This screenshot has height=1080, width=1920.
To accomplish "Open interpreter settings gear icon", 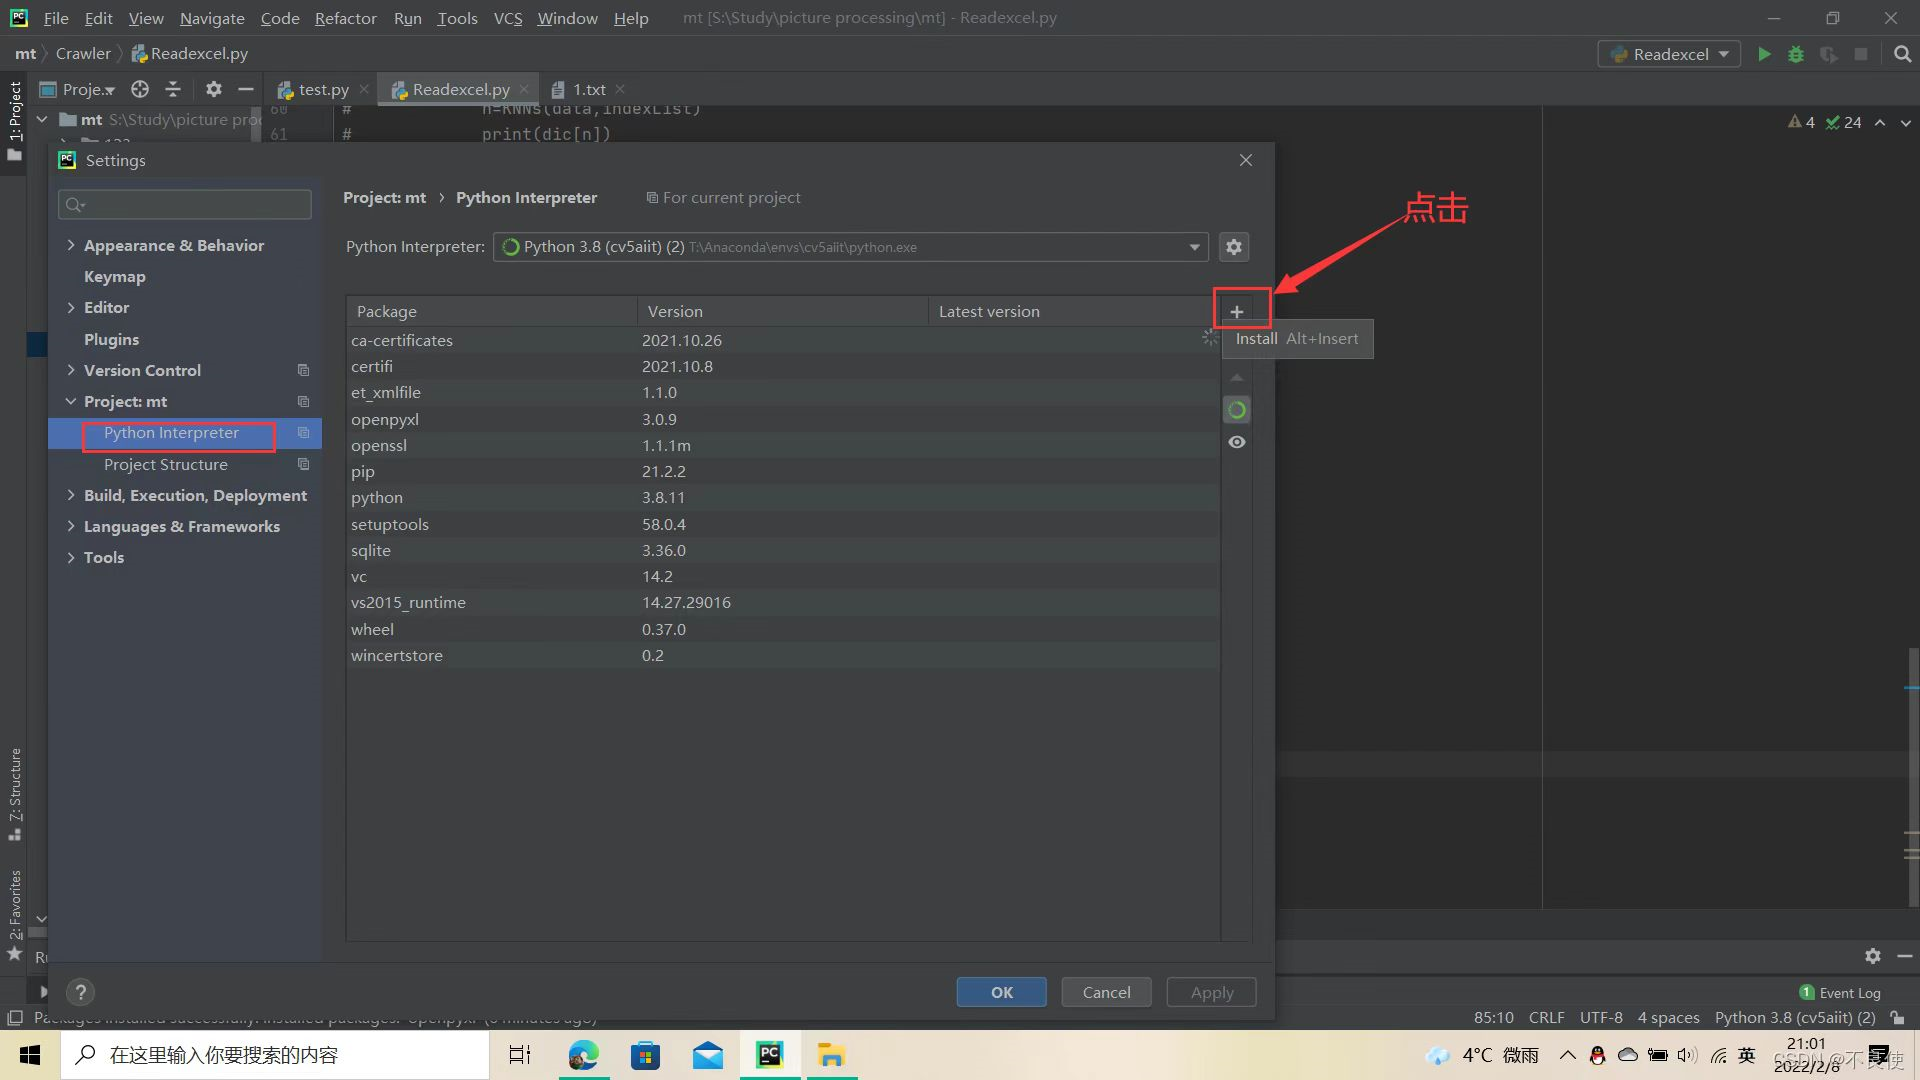I will coord(1234,247).
